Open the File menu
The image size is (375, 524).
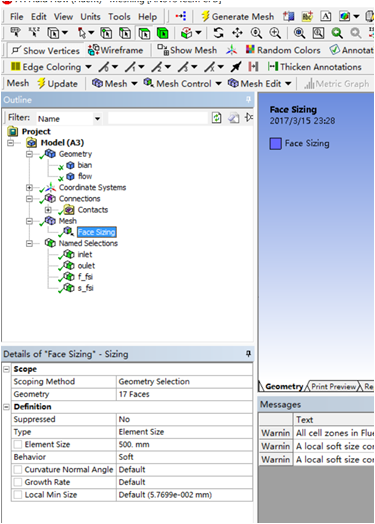point(16,17)
